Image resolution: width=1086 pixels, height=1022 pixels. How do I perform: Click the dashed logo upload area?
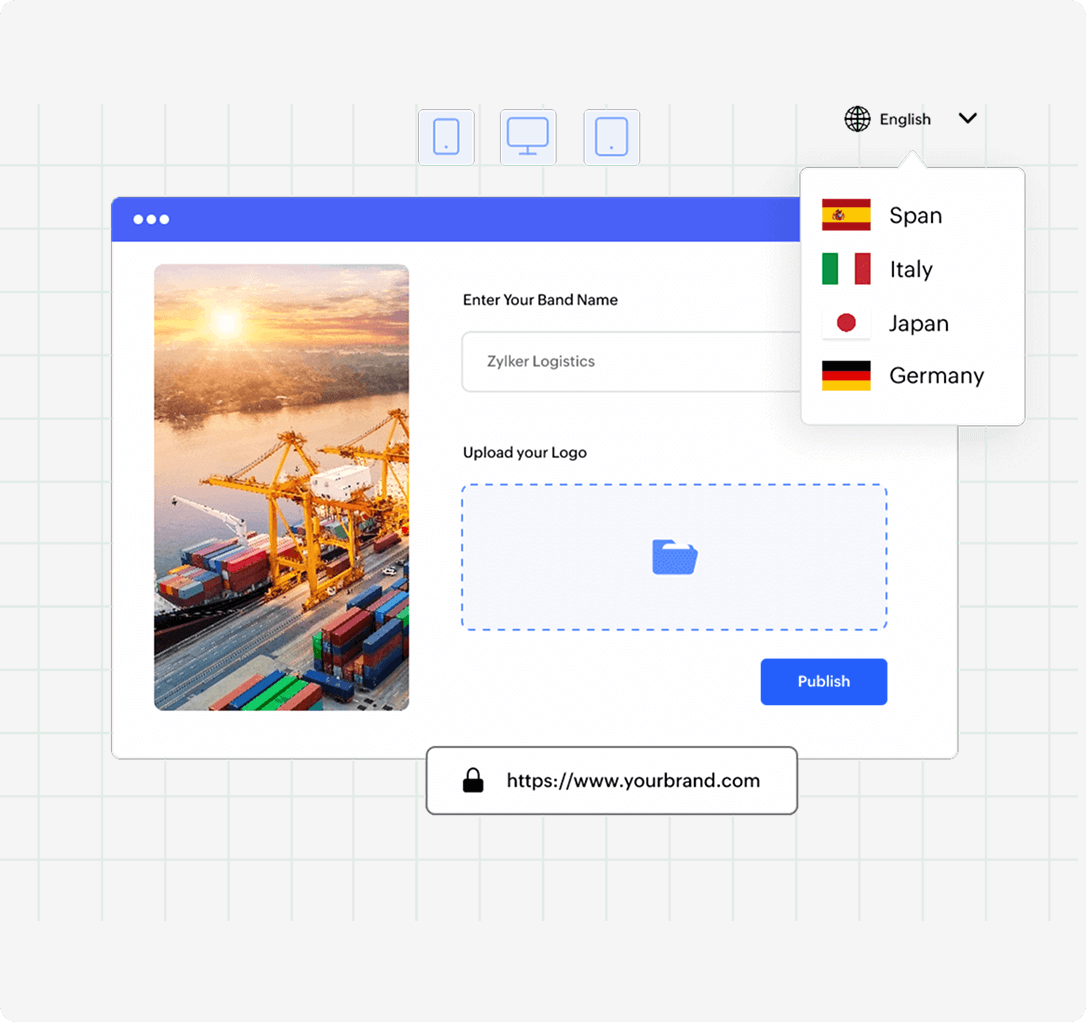(675, 557)
